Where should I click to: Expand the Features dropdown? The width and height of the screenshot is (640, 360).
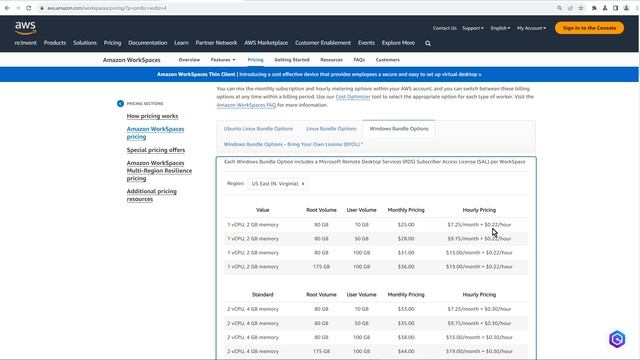tap(223, 60)
